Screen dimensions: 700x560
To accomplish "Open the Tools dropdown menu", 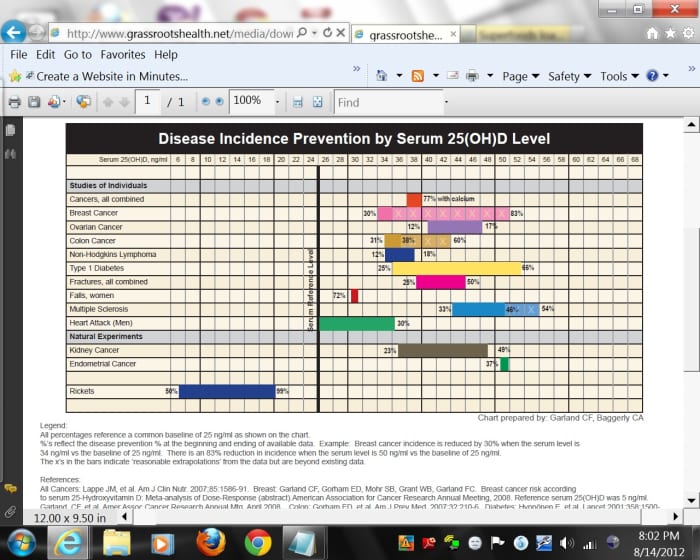I will point(619,76).
